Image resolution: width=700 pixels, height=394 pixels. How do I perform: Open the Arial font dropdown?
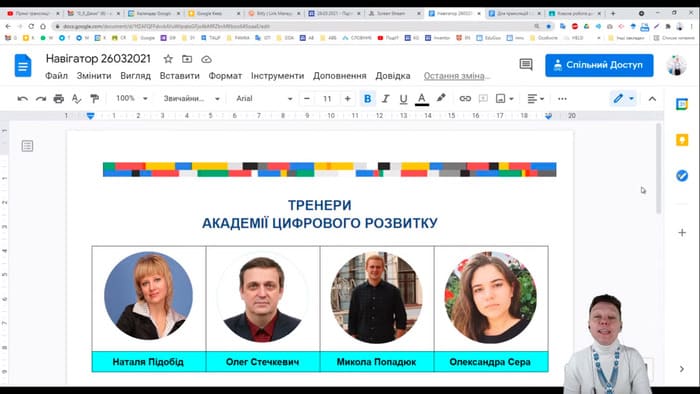click(x=264, y=99)
